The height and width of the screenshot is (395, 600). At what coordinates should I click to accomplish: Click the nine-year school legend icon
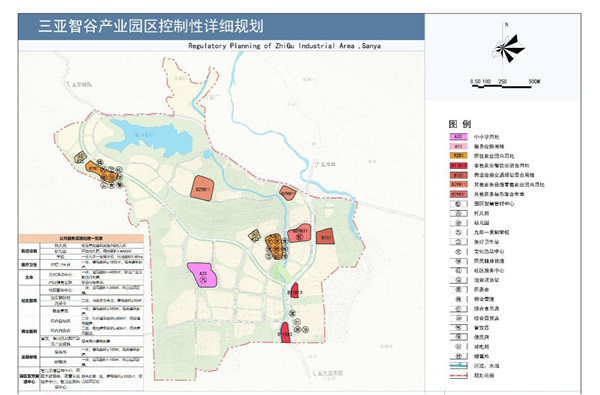pyautogui.click(x=458, y=232)
